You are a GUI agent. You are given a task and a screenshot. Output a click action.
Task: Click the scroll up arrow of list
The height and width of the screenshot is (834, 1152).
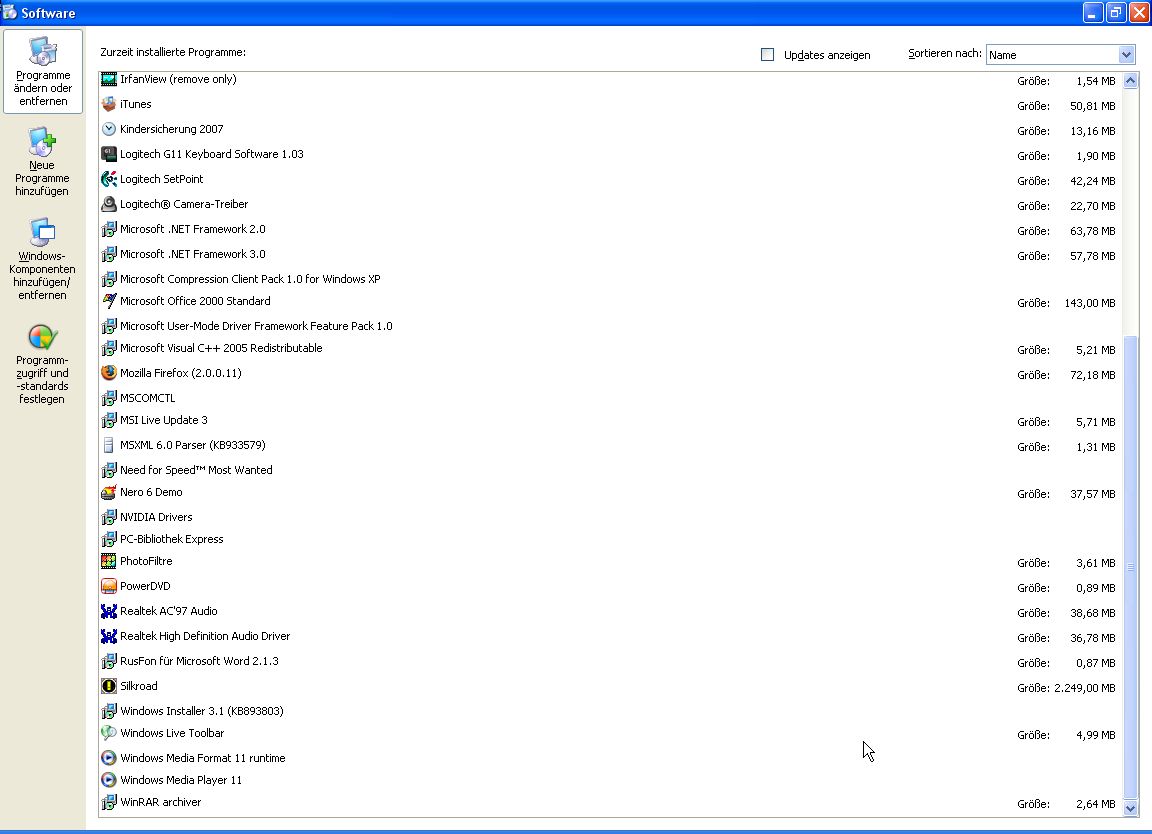[1130, 81]
